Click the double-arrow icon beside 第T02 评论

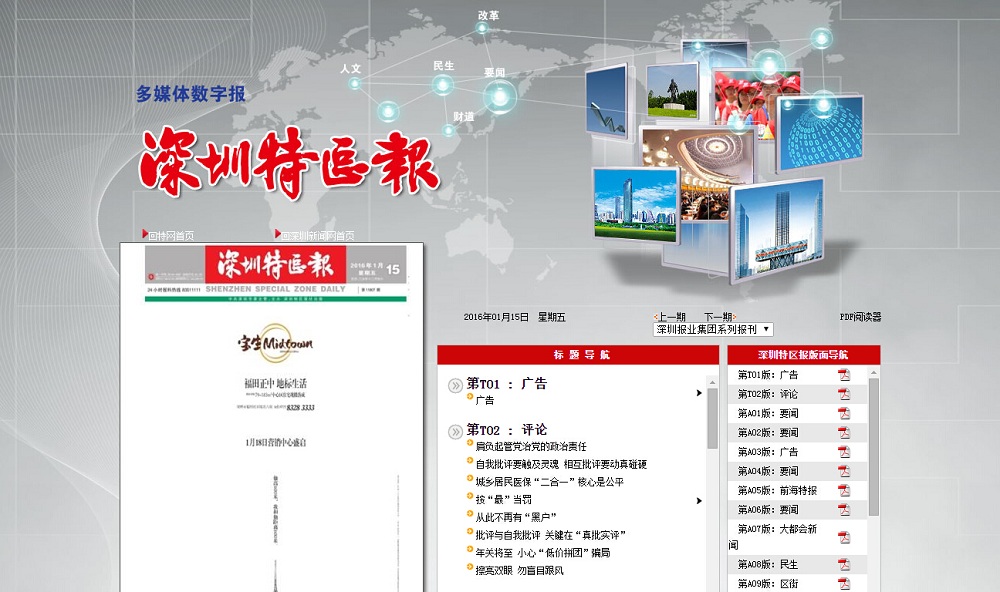(x=455, y=432)
